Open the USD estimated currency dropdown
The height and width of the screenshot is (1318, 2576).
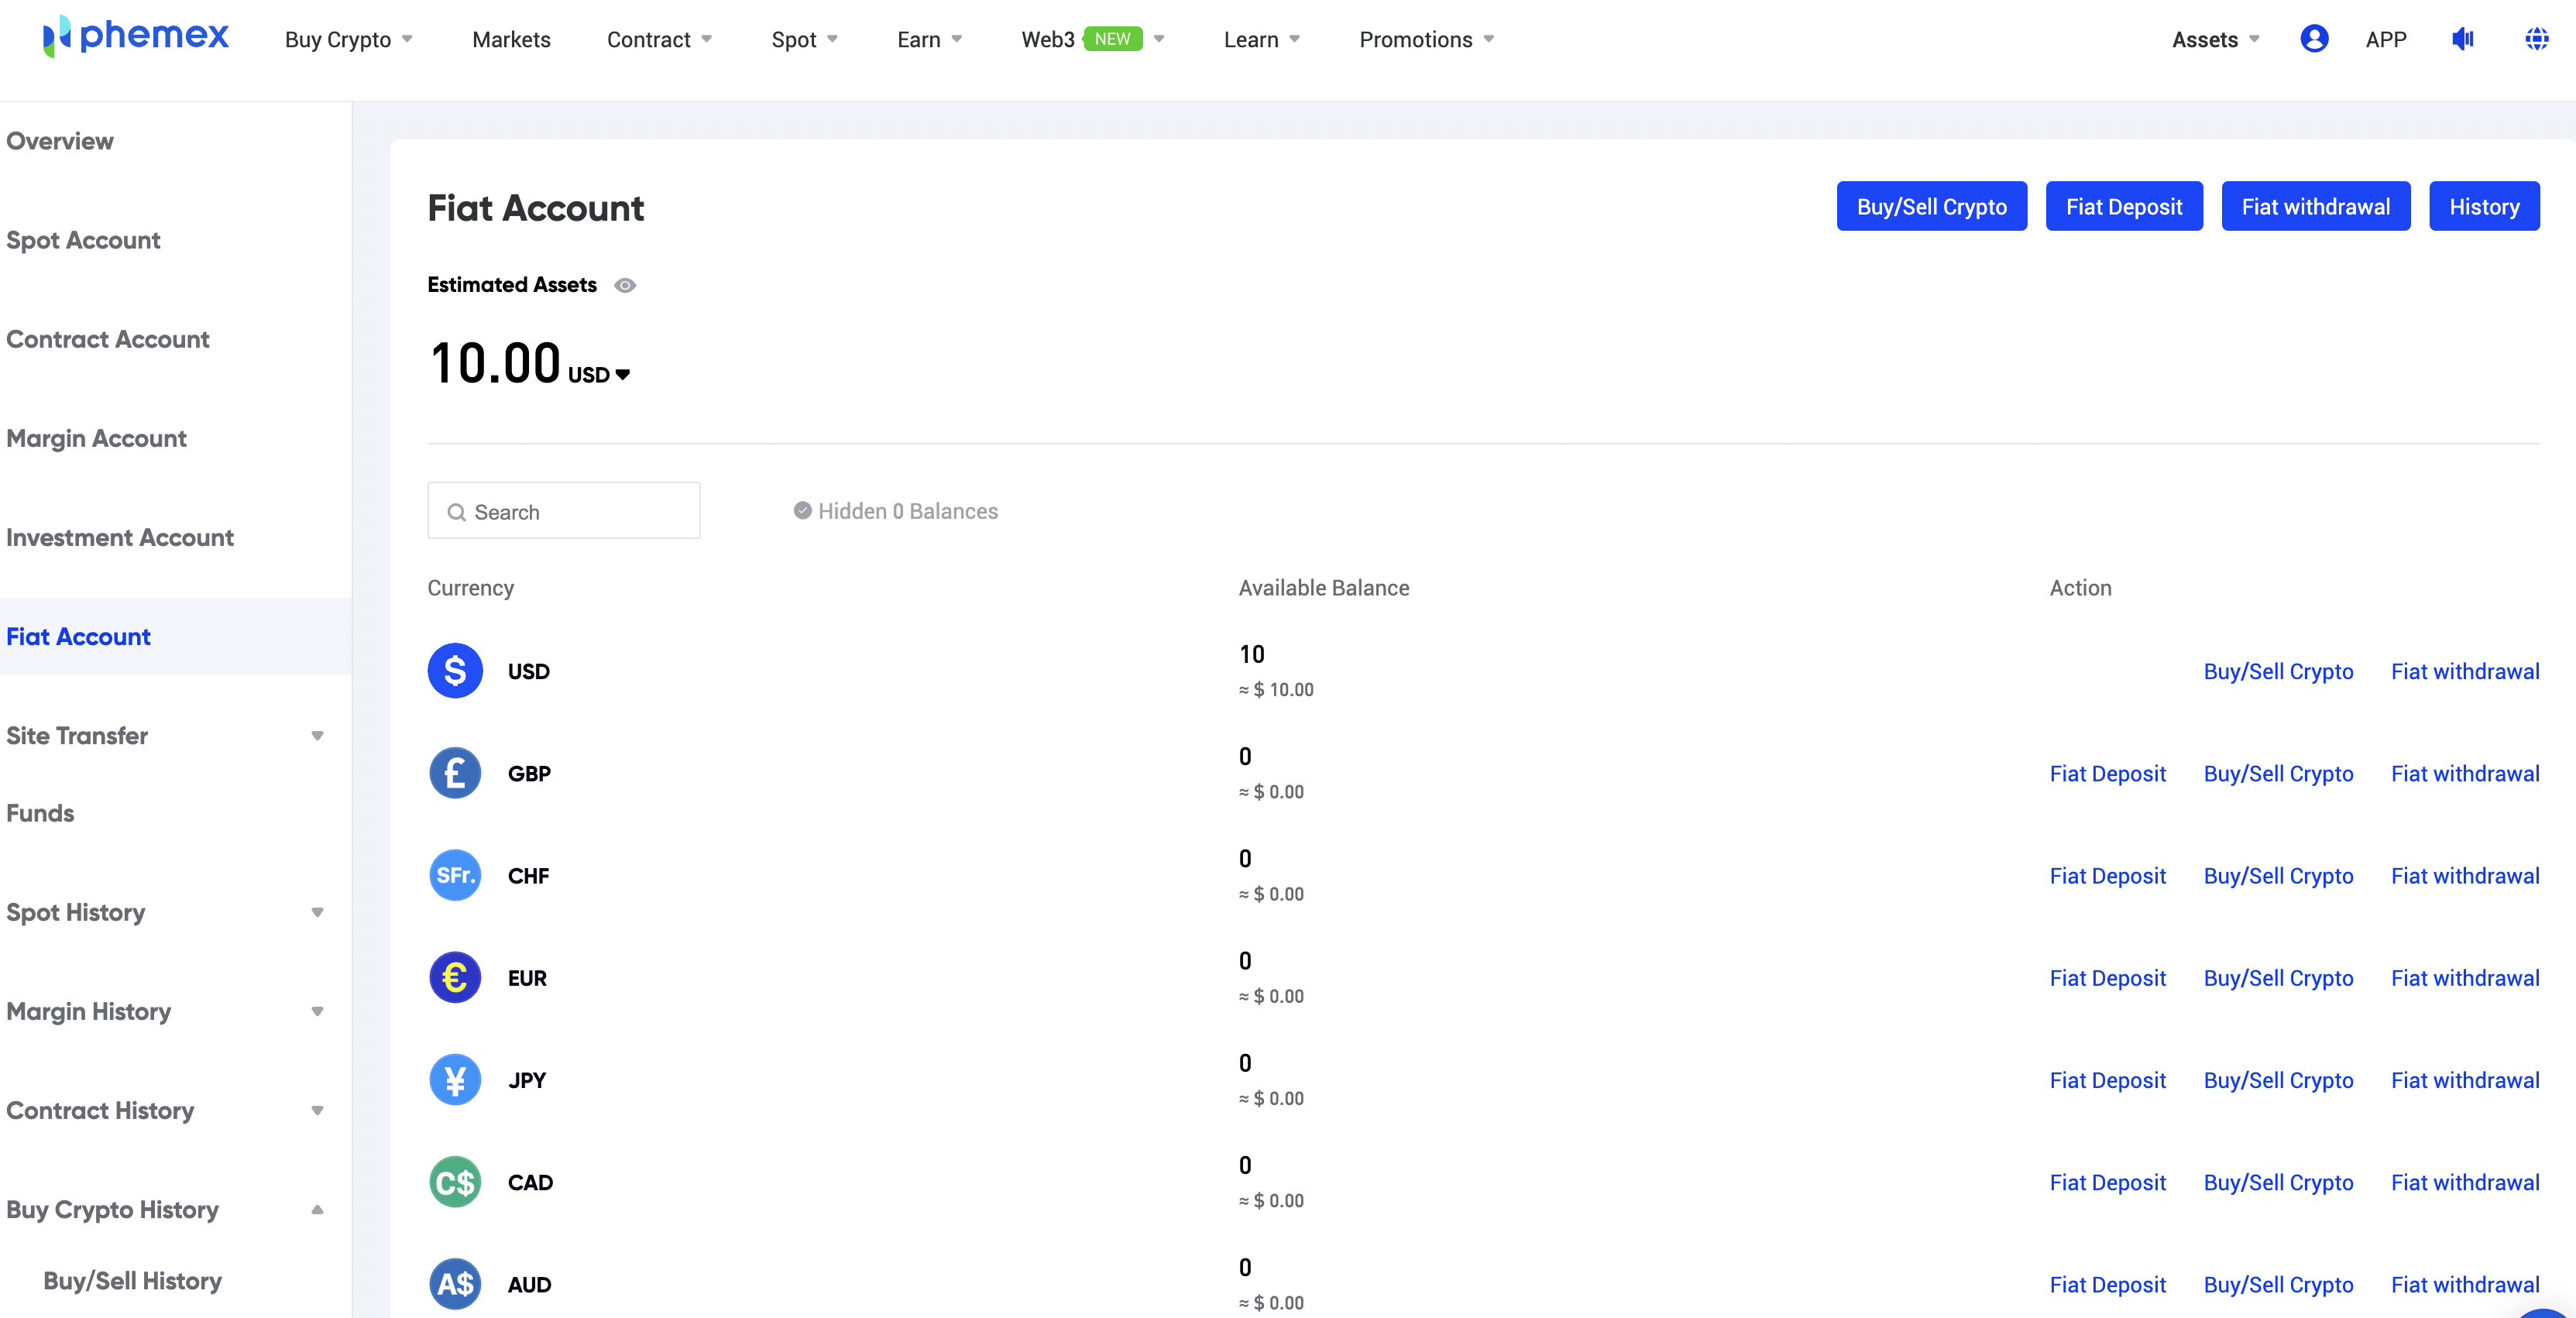(x=599, y=374)
